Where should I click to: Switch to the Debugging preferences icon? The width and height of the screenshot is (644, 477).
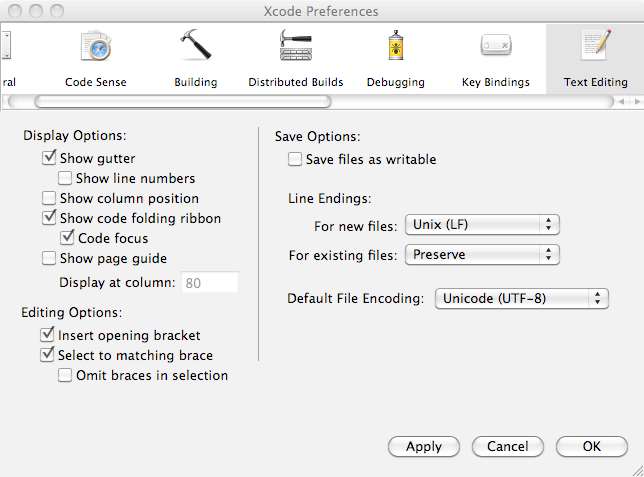(x=396, y=47)
